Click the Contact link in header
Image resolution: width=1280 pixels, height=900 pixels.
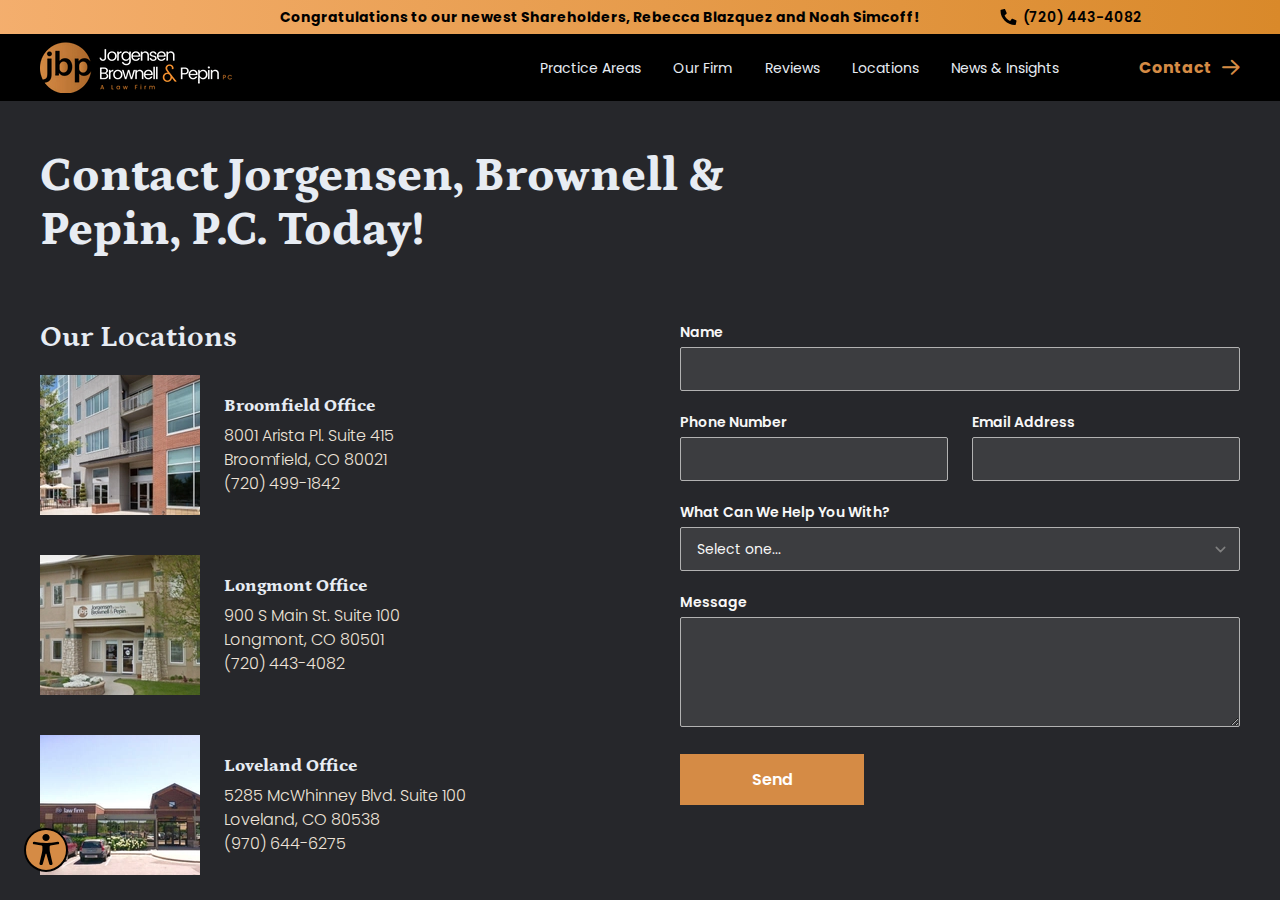coord(1175,67)
